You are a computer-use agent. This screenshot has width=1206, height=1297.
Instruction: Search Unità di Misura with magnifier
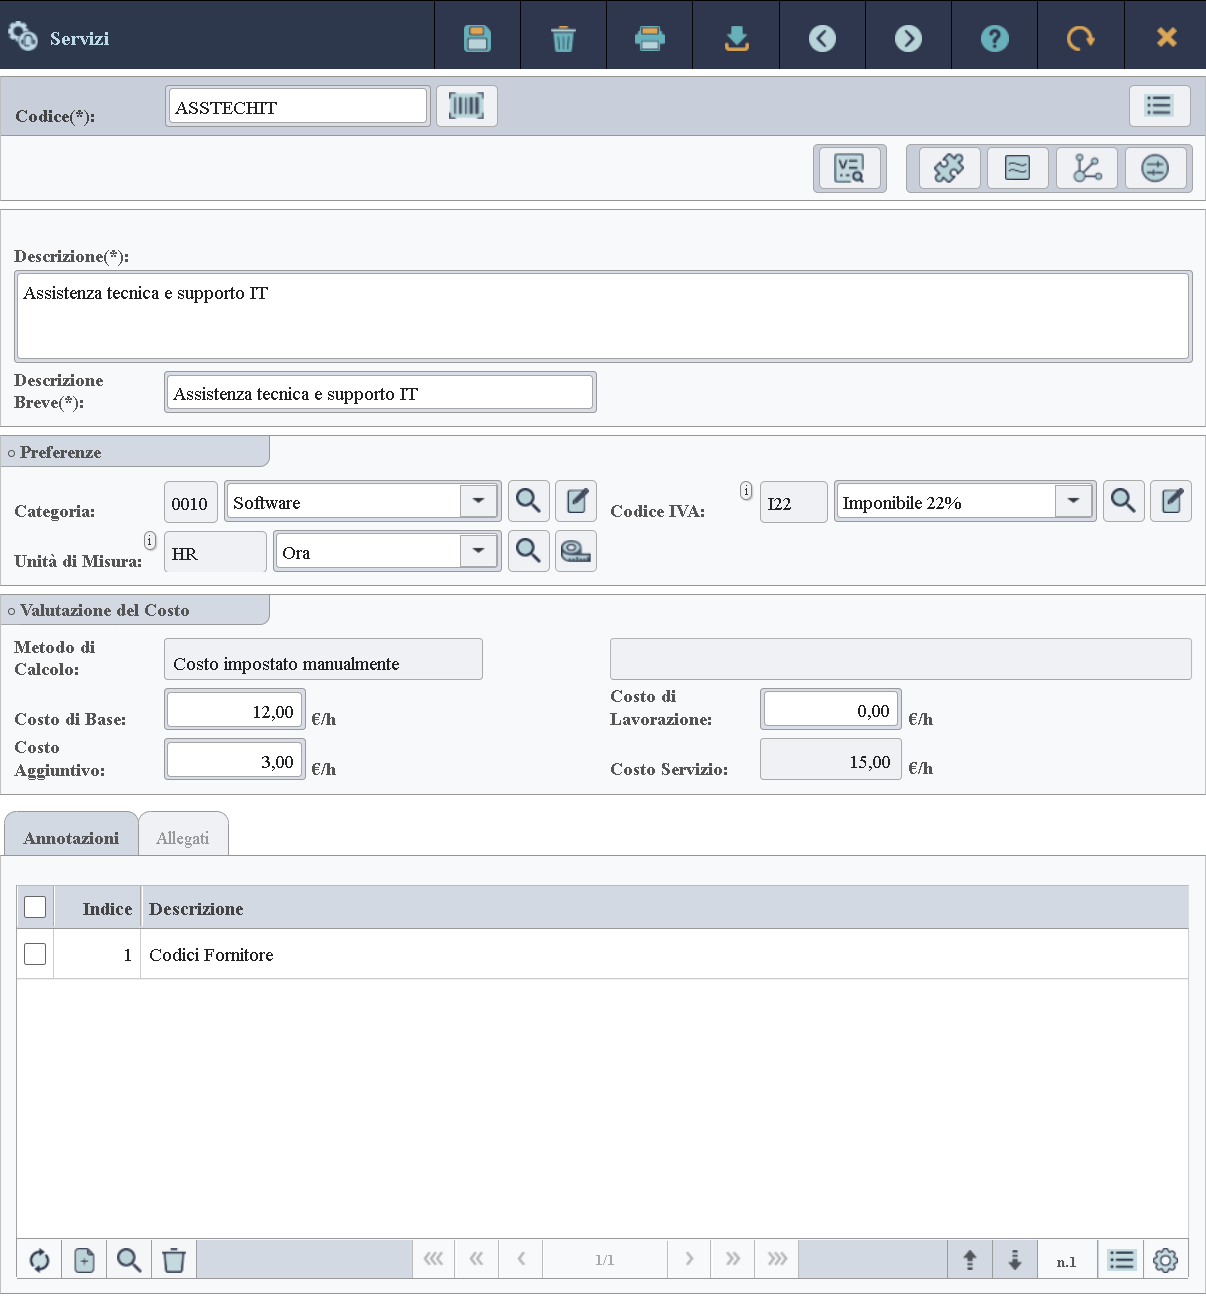528,551
